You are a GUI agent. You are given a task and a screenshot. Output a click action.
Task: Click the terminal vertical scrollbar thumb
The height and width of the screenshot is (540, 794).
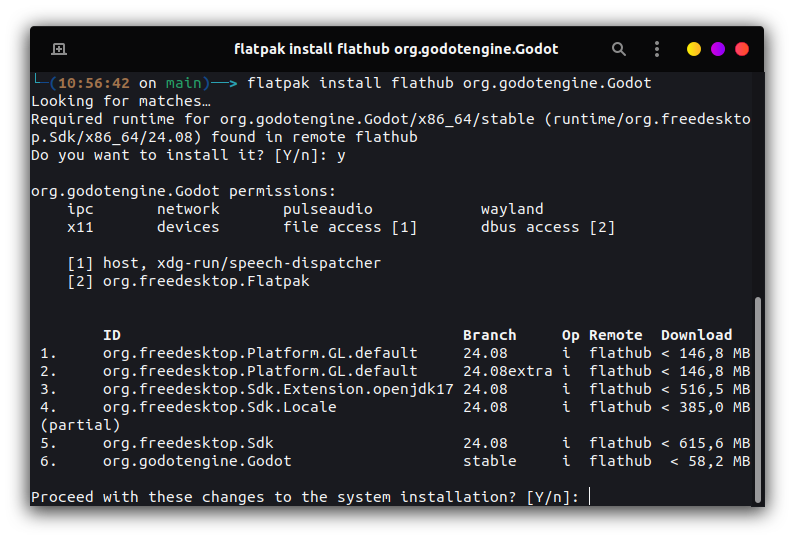tap(758, 399)
